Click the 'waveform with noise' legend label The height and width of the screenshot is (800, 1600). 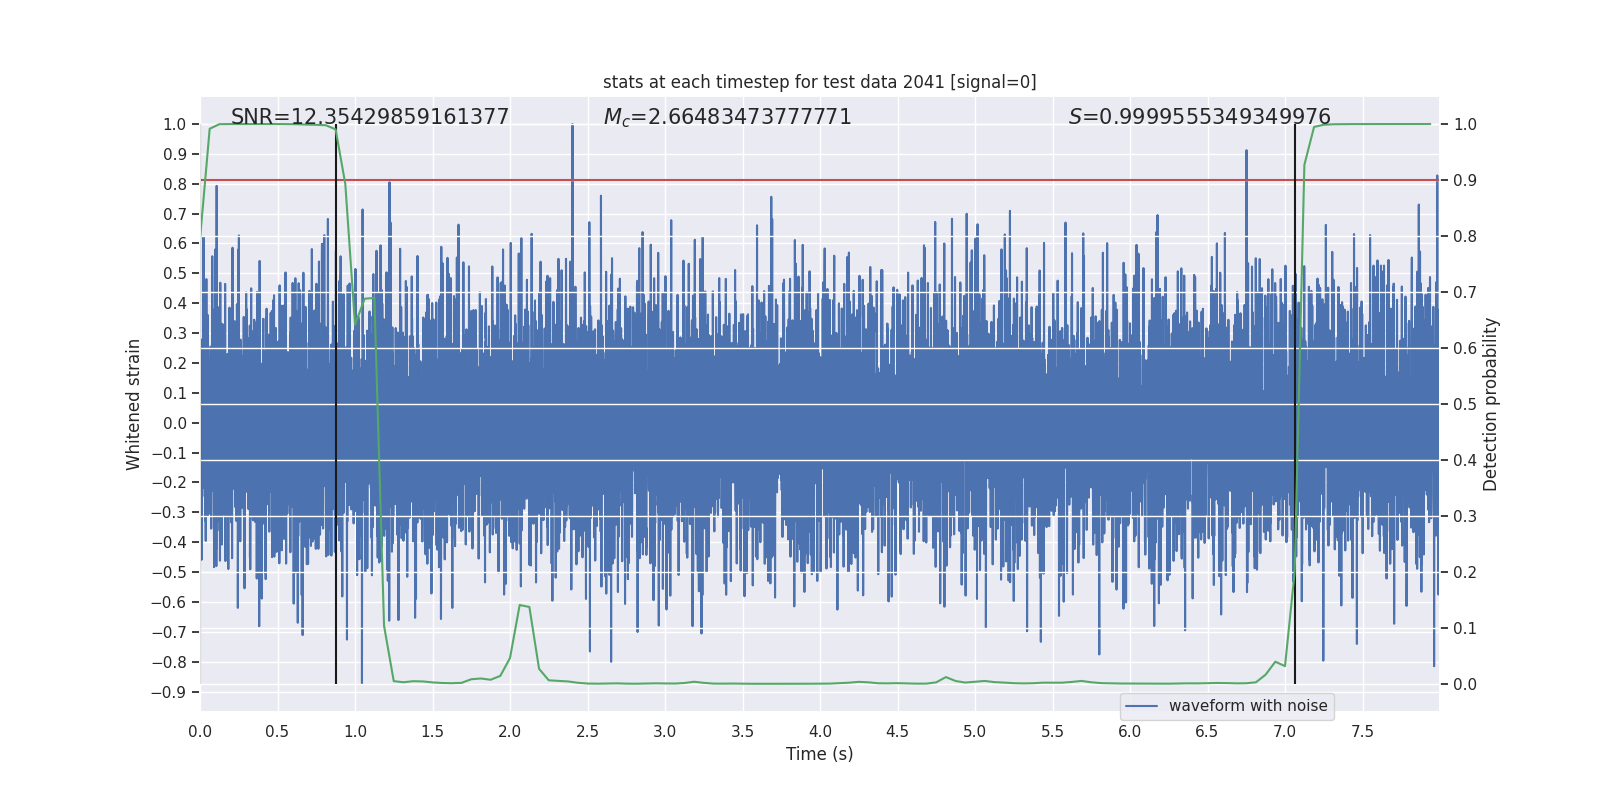pos(1247,706)
